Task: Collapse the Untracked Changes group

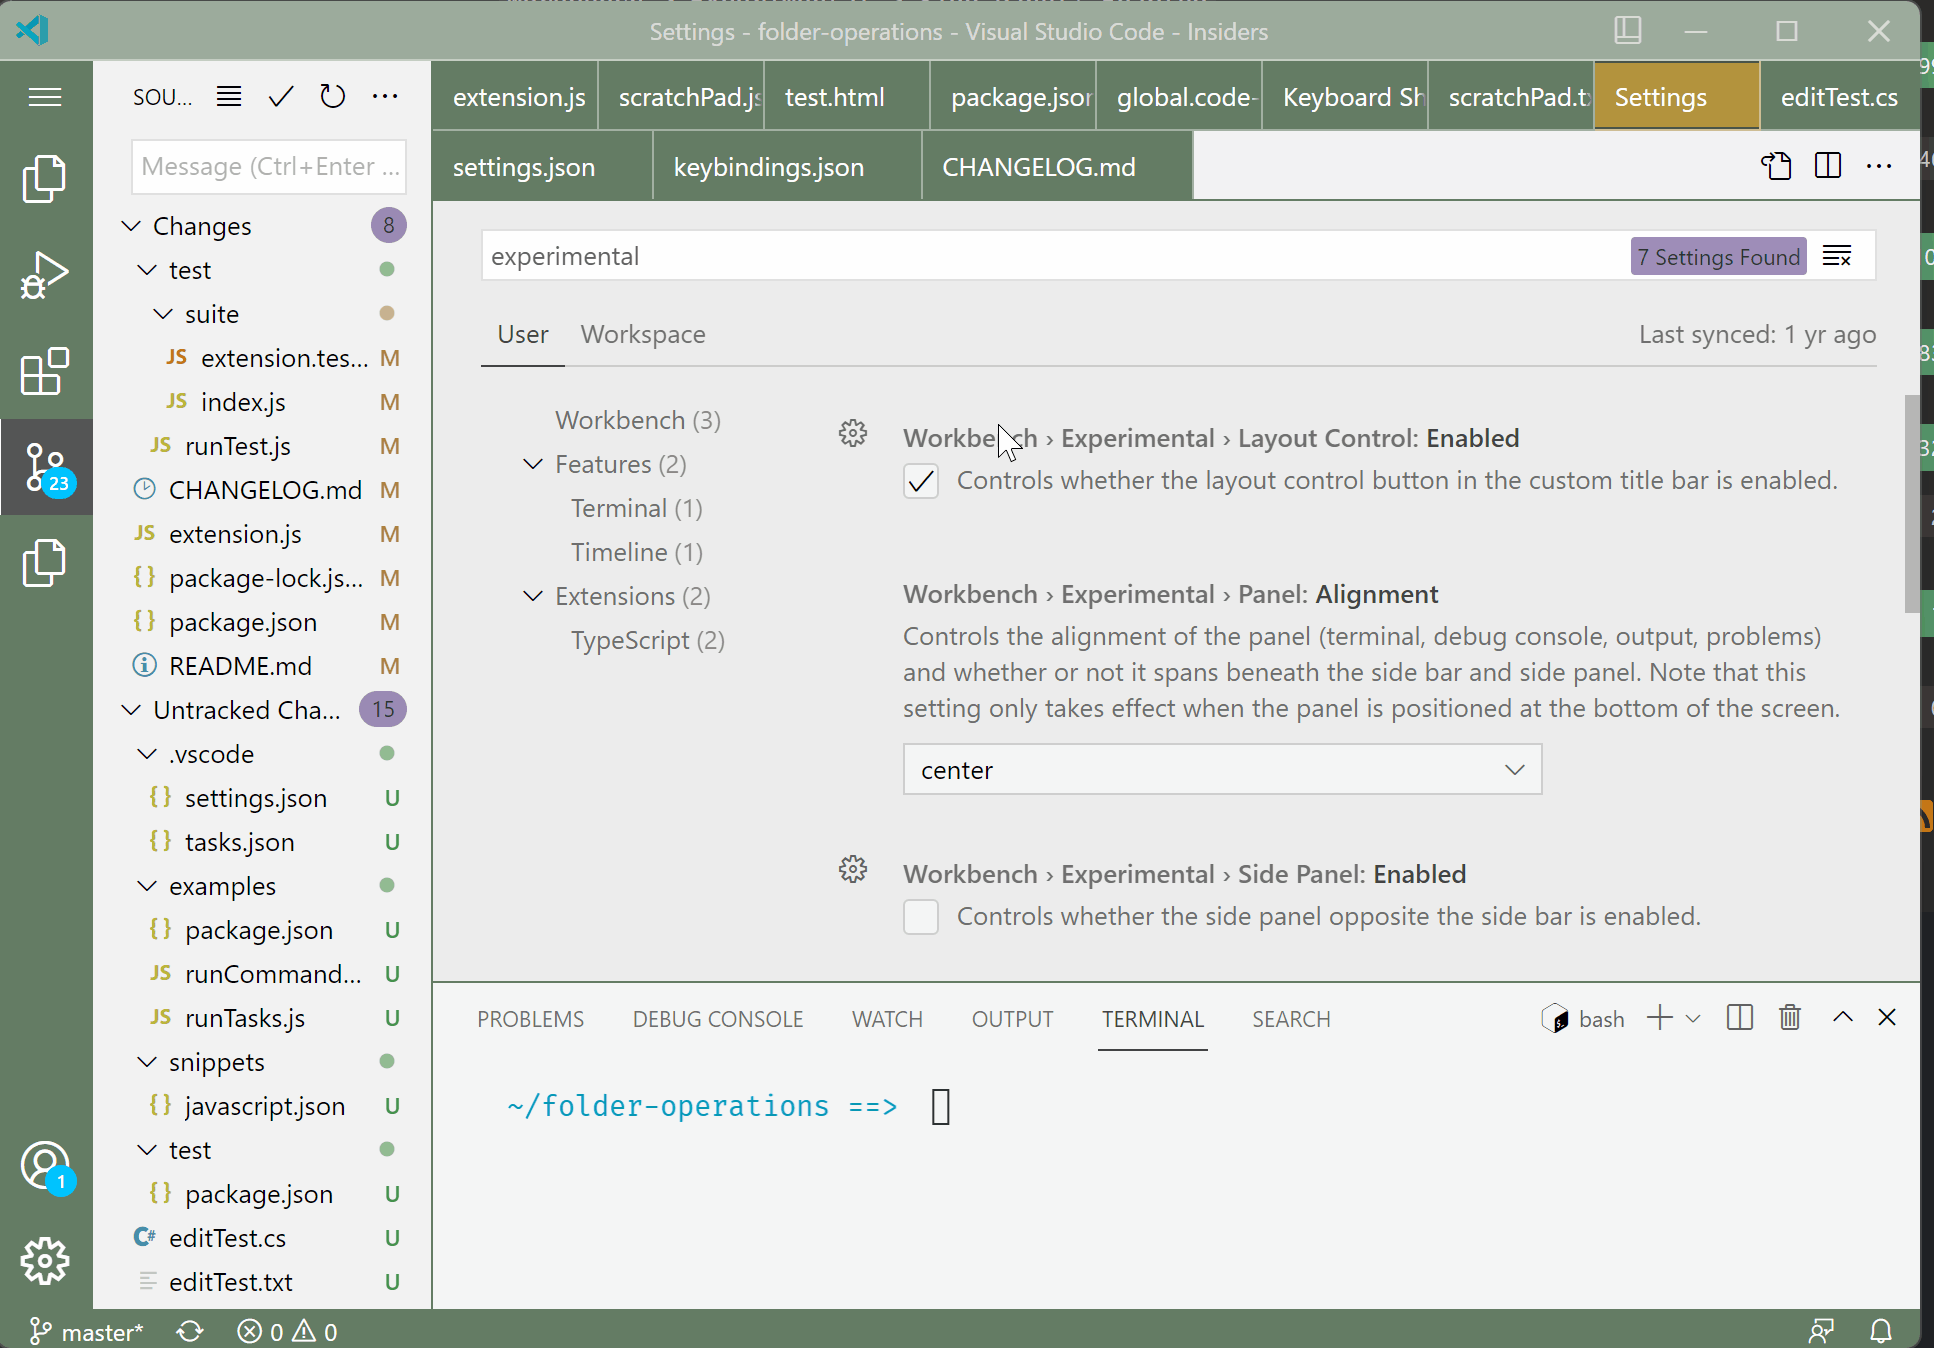Action: pyautogui.click(x=131, y=710)
